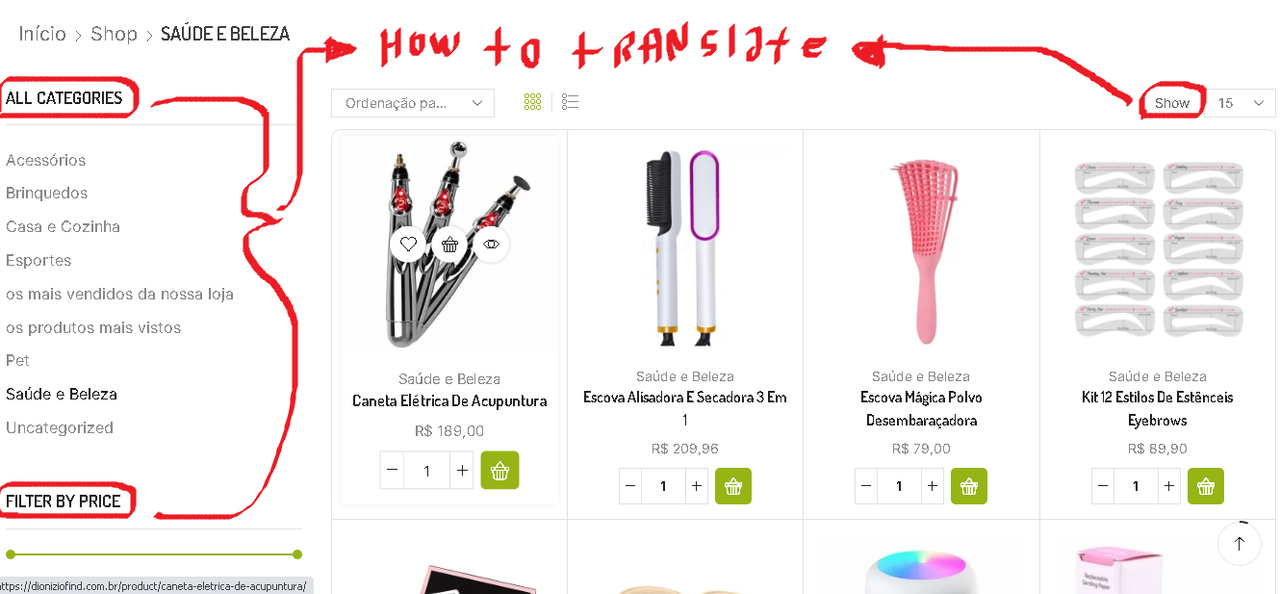Select the Acessórios category
Image resolution: width=1280 pixels, height=594 pixels.
point(46,160)
